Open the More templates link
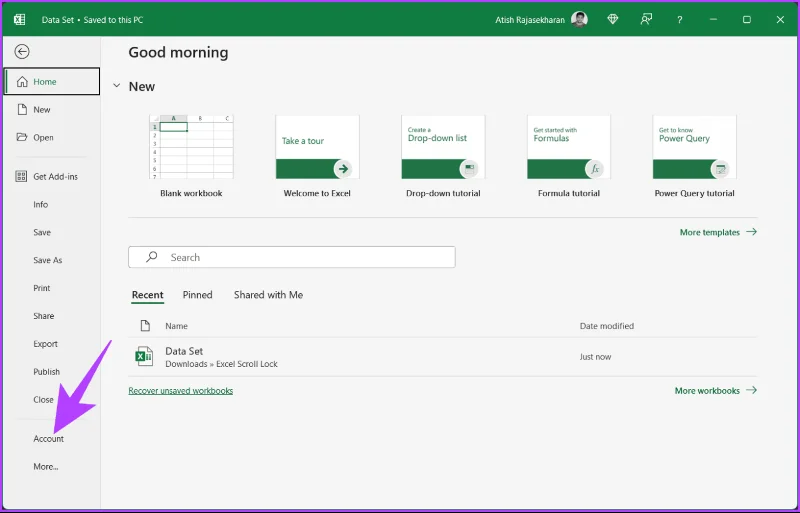The height and width of the screenshot is (513, 800). [x=718, y=232]
